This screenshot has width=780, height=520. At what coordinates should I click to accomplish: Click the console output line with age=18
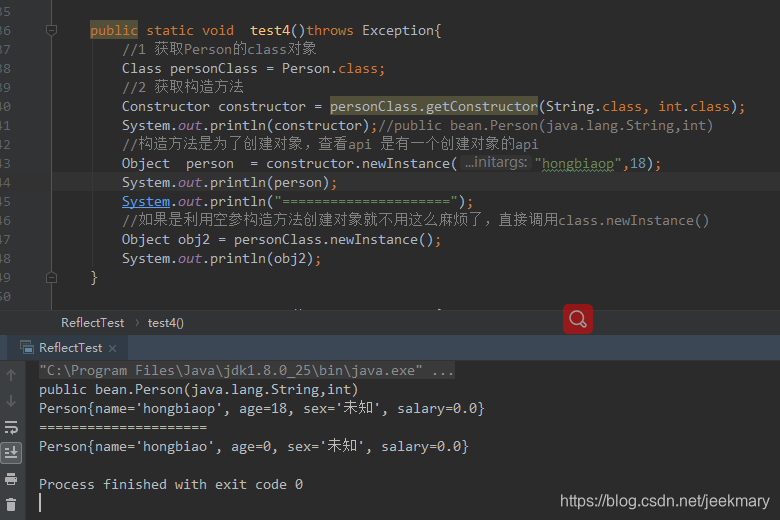click(261, 409)
